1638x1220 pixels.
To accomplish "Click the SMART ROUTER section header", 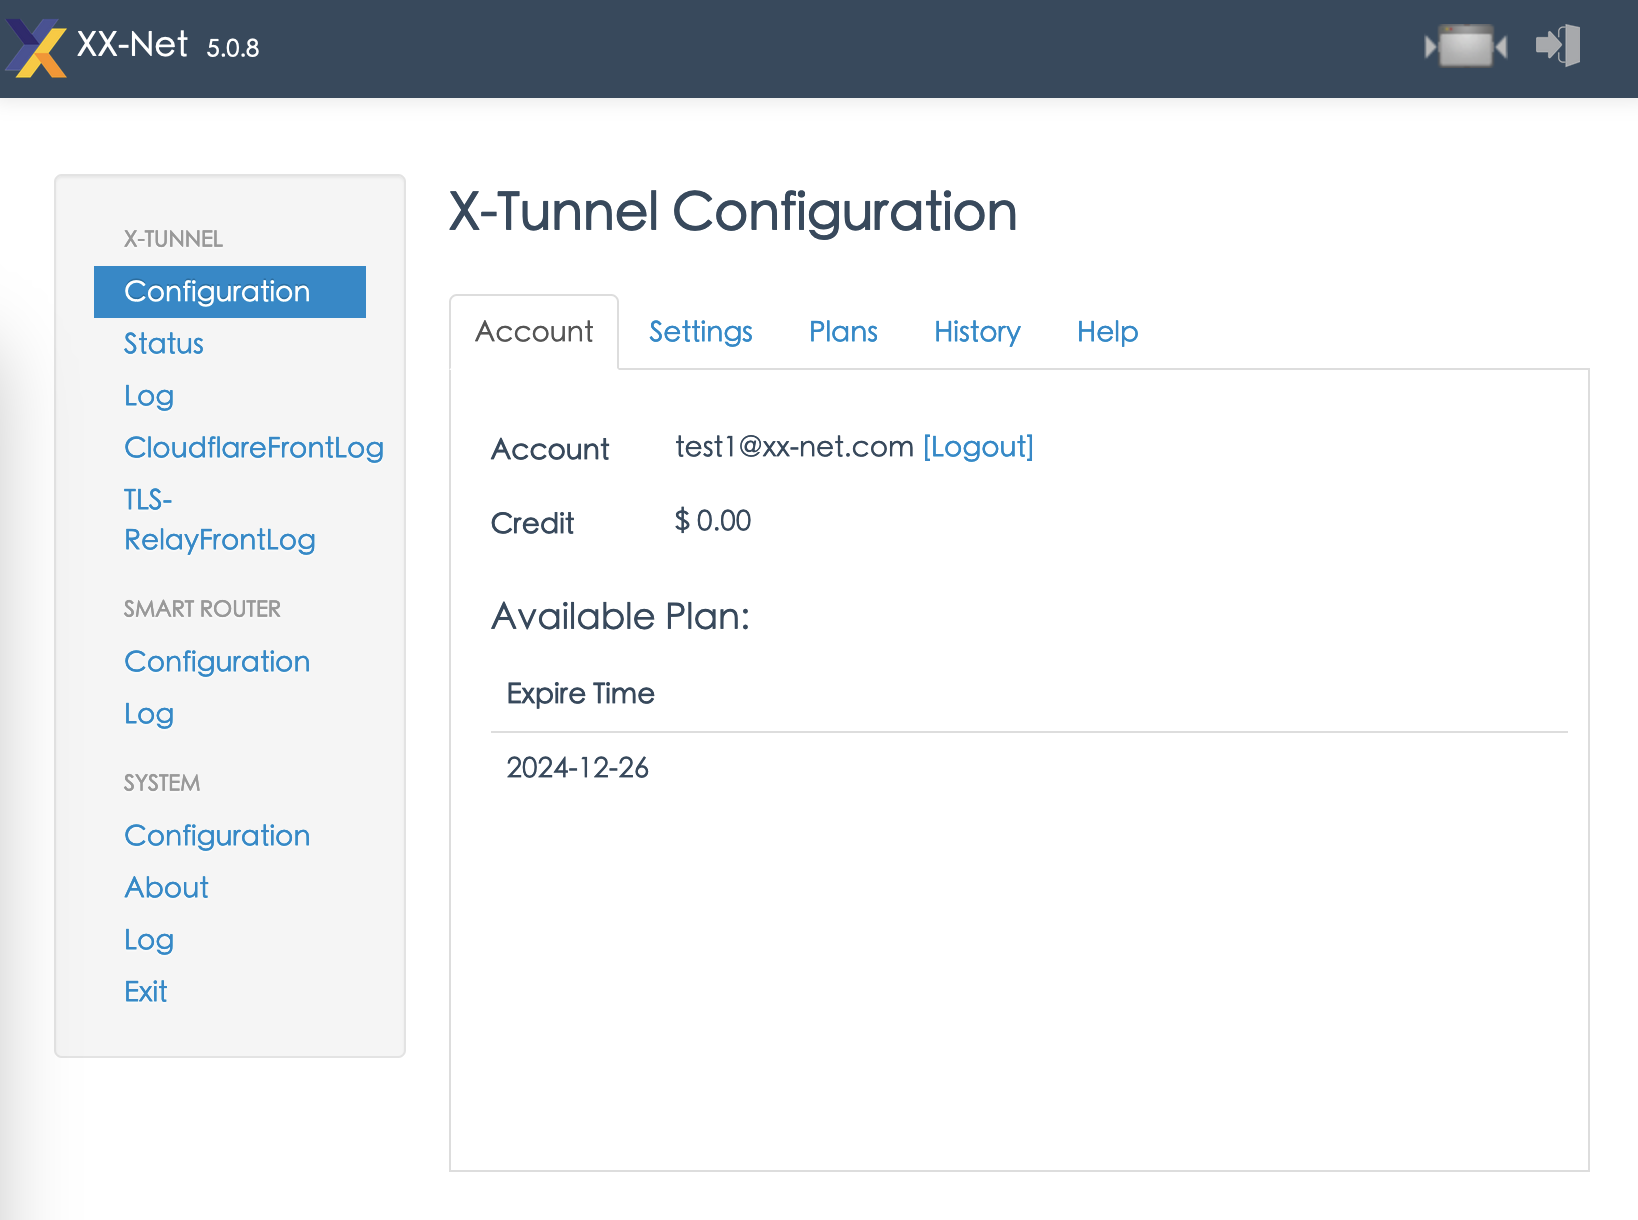I will click(202, 609).
